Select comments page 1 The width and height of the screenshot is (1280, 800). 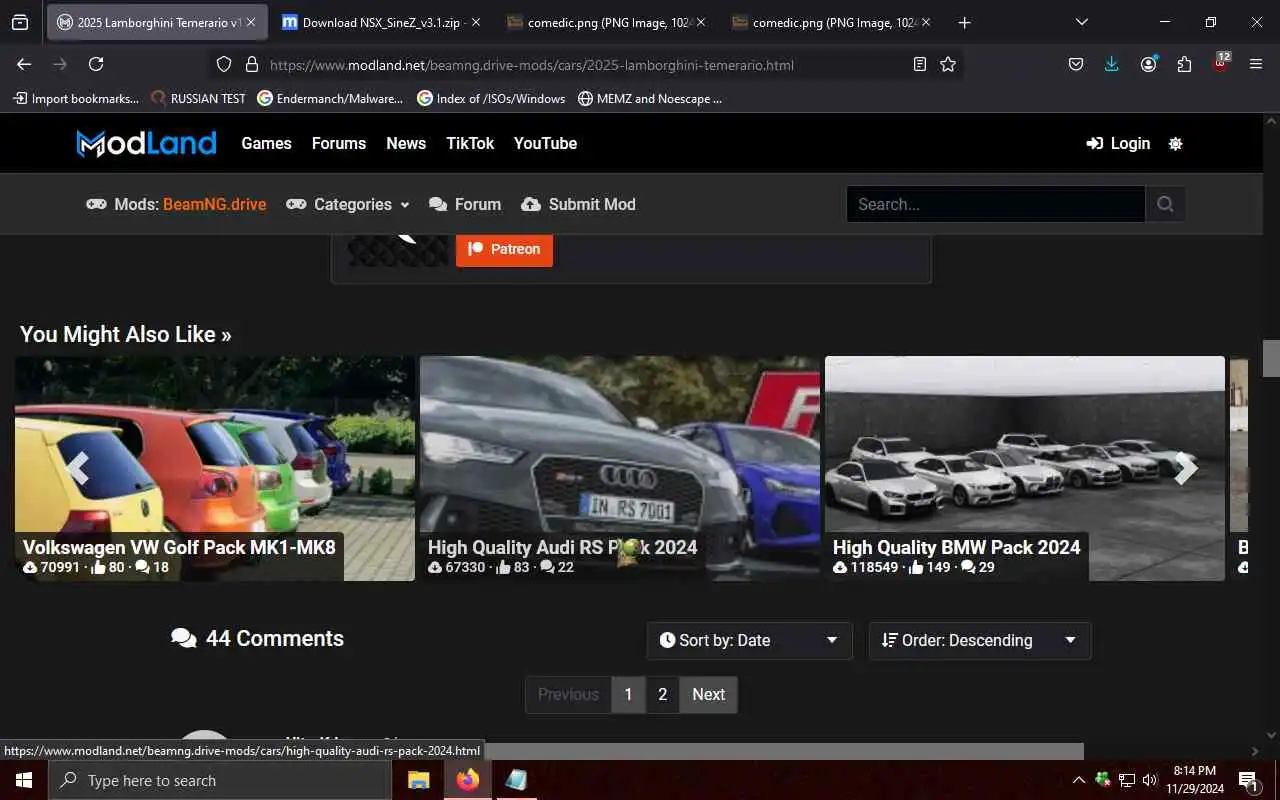click(628, 694)
